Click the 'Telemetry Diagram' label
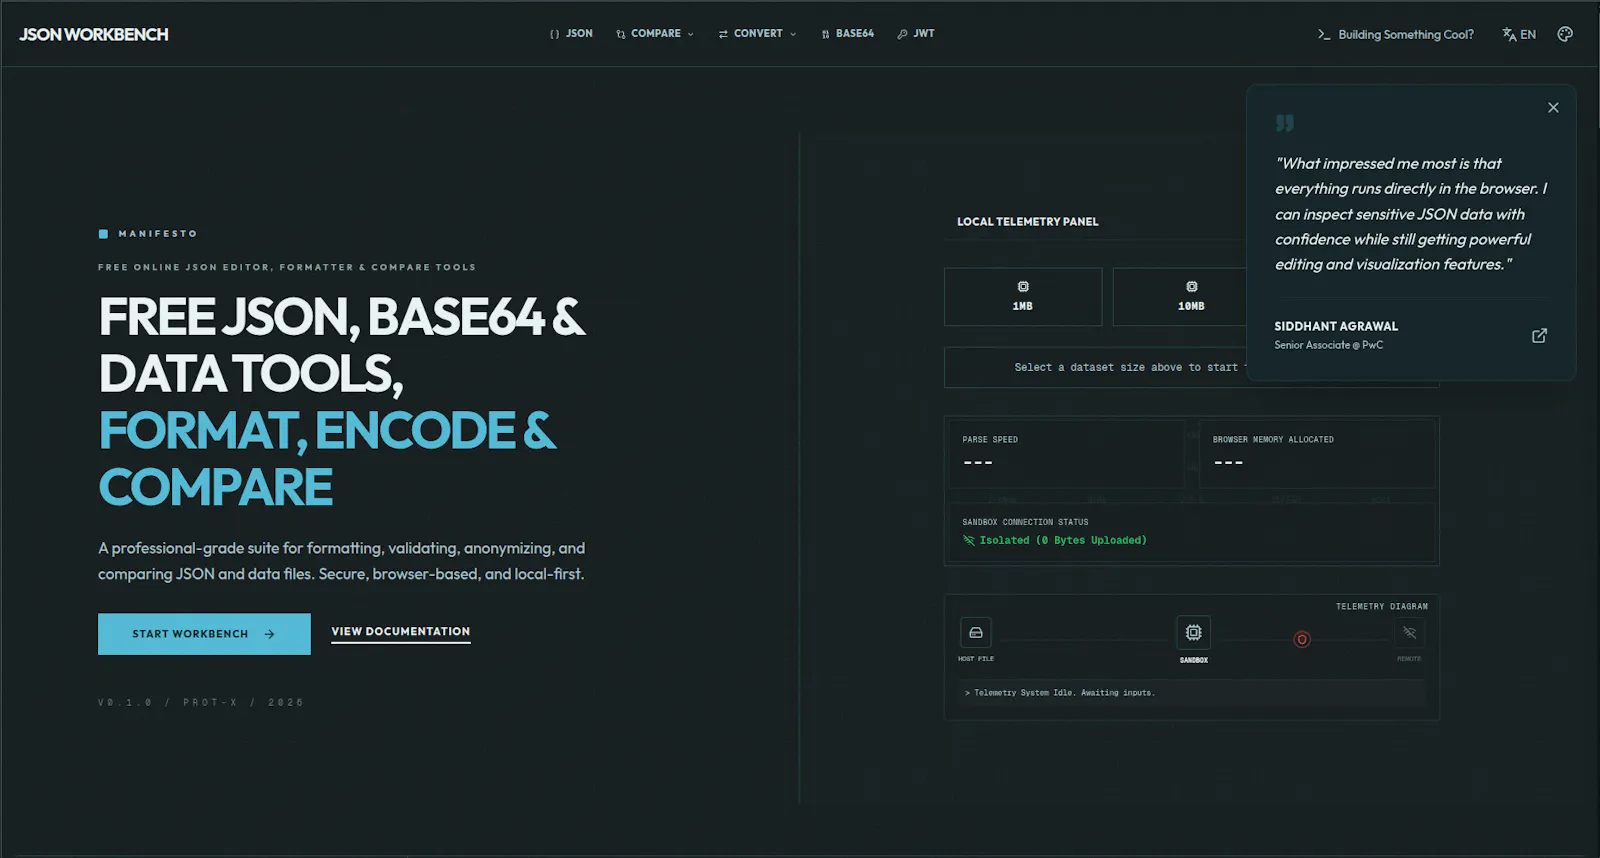This screenshot has width=1600, height=858. point(1382,607)
